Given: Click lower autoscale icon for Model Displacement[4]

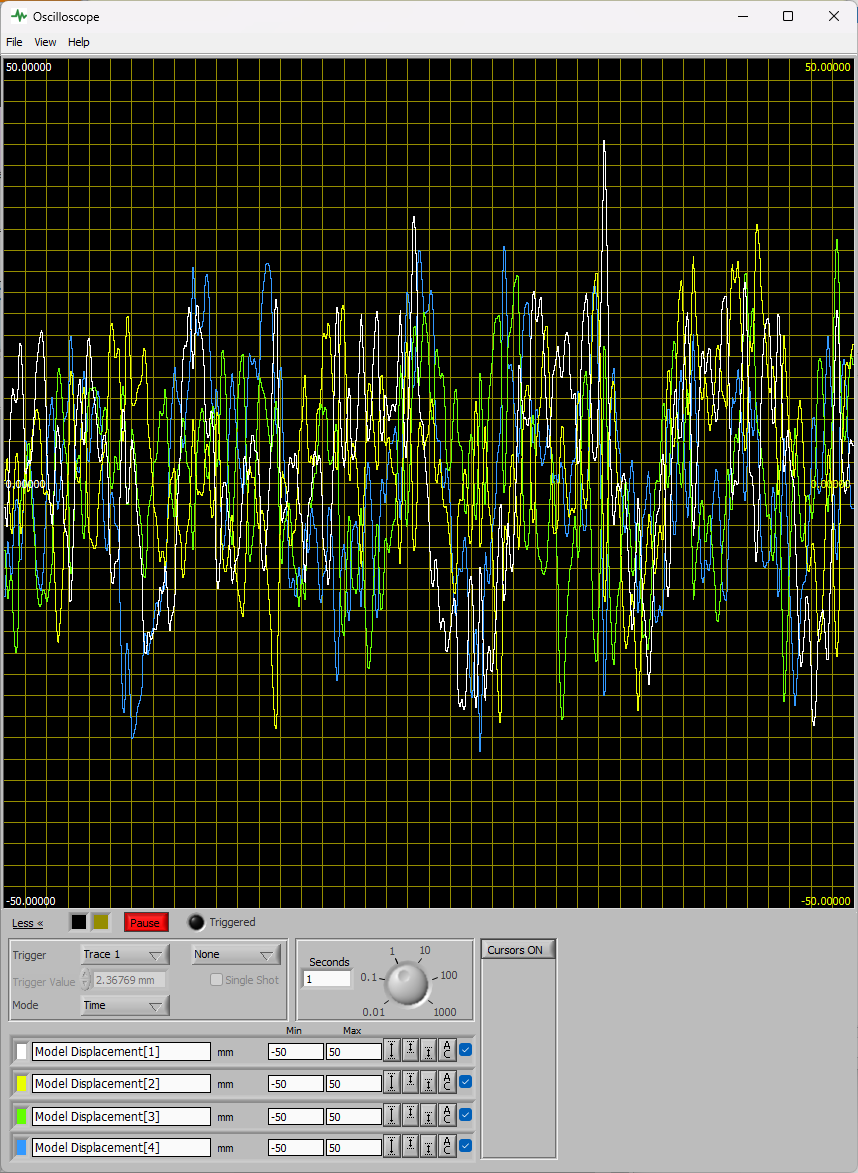Looking at the screenshot, I should coord(428,1147).
